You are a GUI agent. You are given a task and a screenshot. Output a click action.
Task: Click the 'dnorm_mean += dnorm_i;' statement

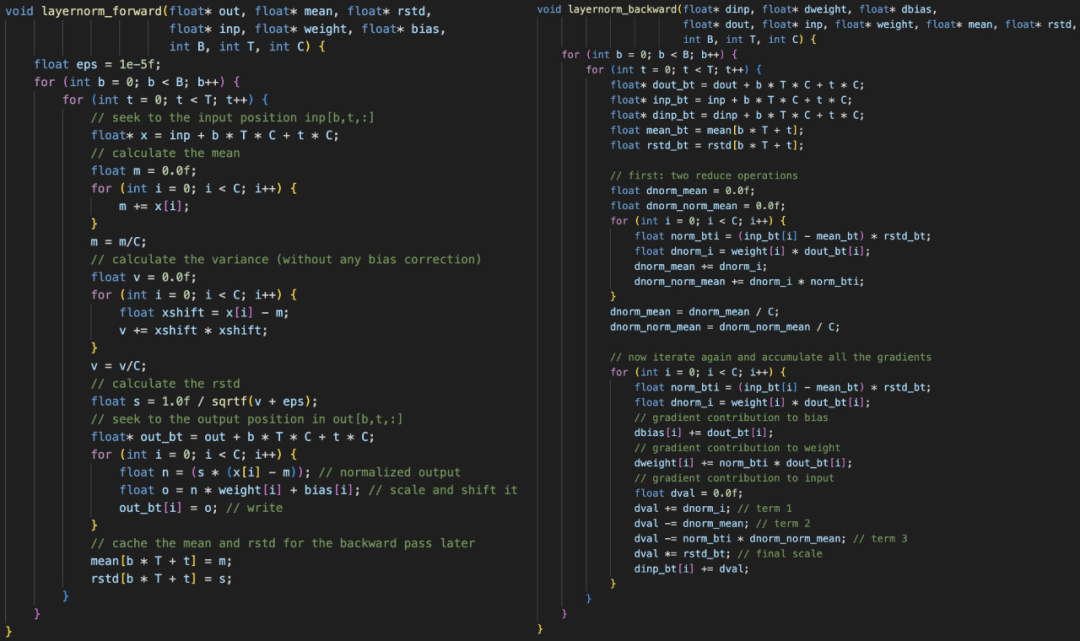coord(700,267)
